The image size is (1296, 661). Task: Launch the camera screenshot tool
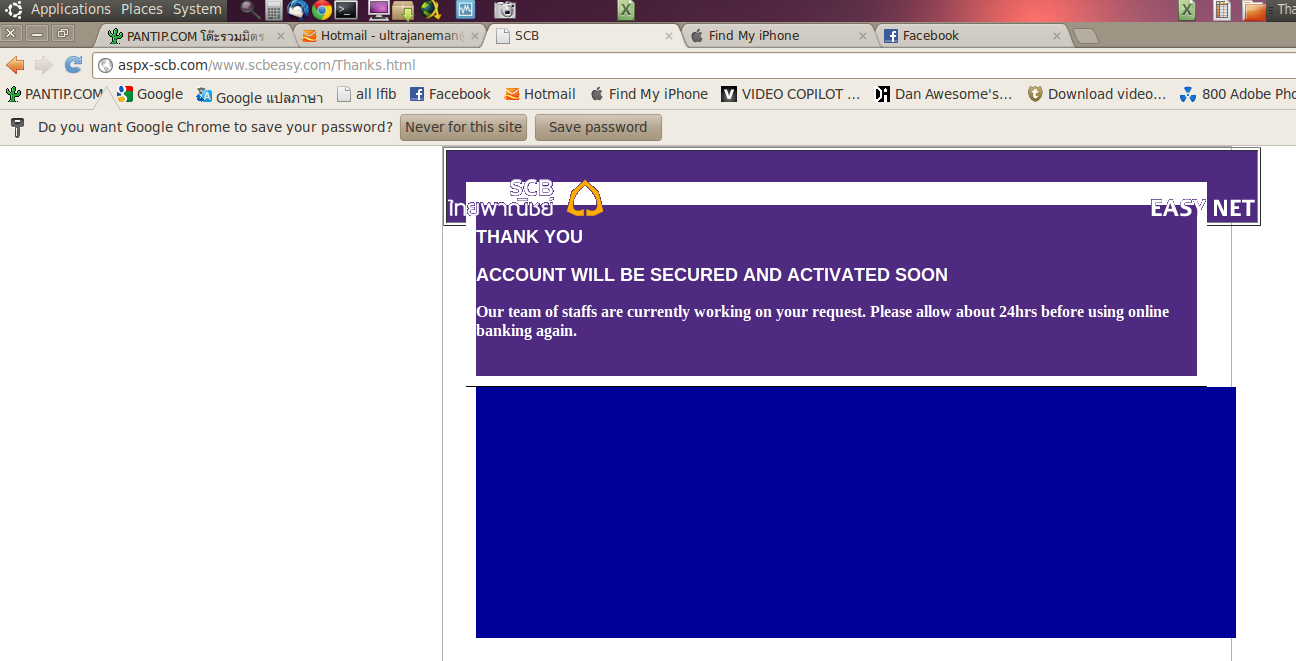506,10
